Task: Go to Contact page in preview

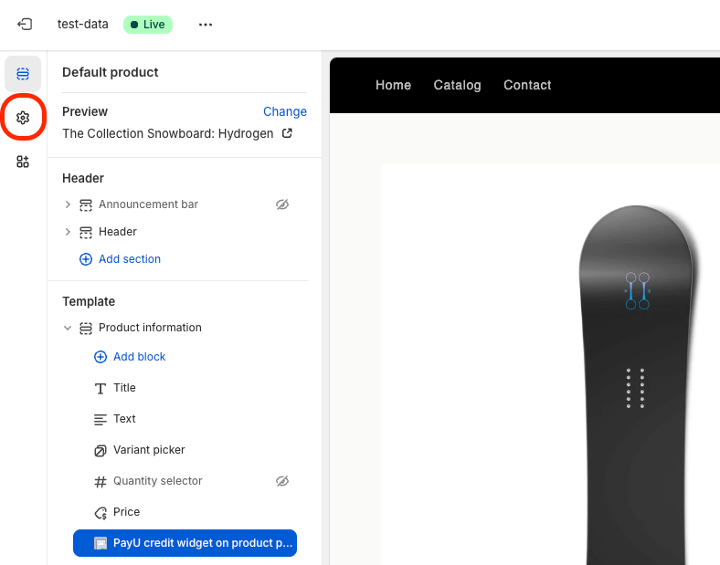Action: coord(527,85)
